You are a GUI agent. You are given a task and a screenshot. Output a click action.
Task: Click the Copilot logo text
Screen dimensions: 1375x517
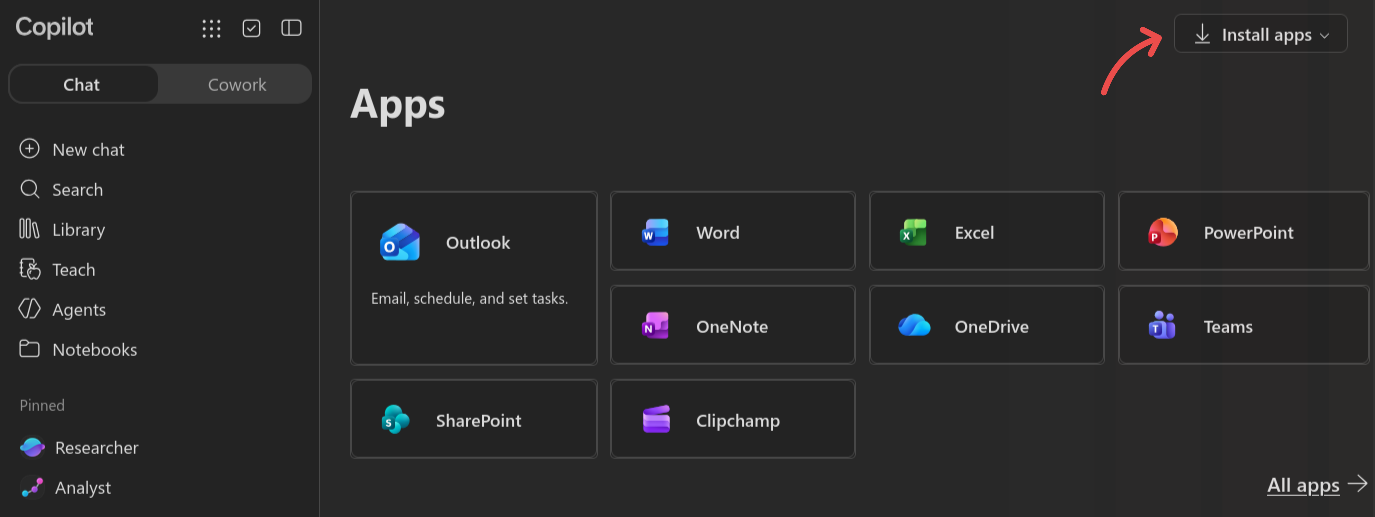[x=54, y=27]
